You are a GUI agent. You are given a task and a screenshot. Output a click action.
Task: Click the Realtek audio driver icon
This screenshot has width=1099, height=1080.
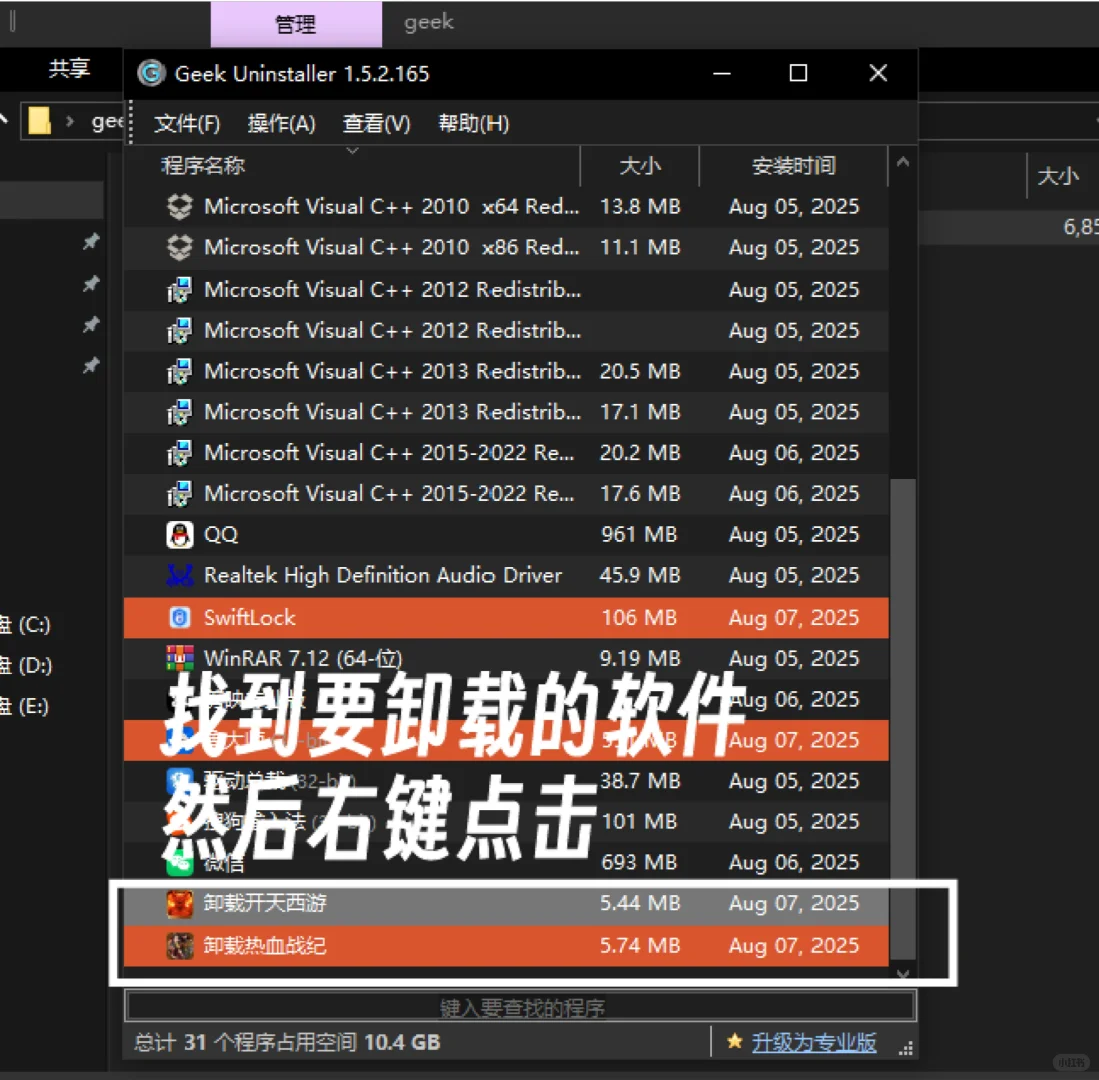(179, 575)
